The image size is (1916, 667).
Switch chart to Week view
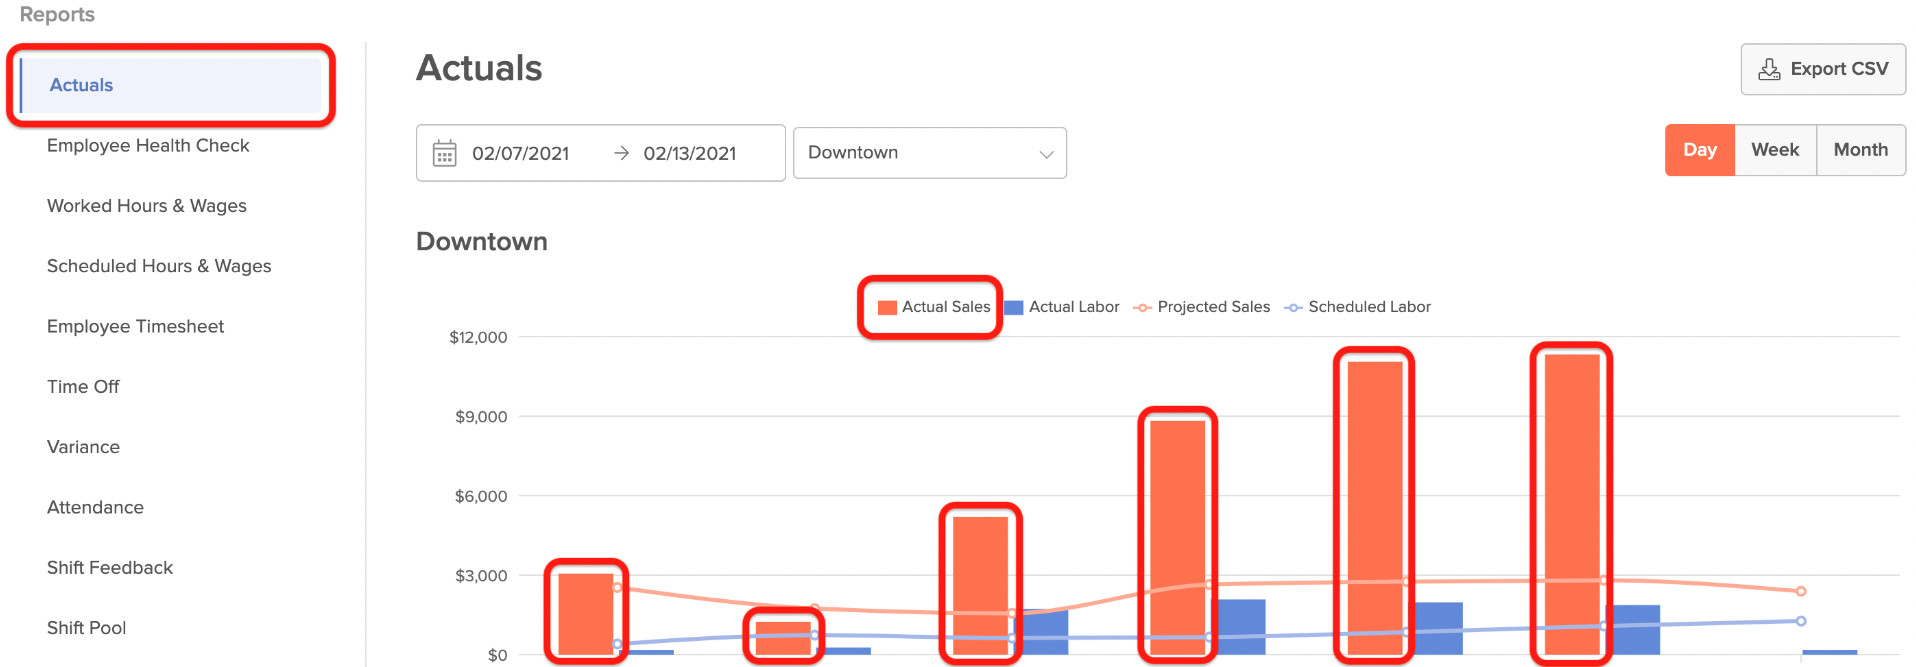click(1775, 150)
